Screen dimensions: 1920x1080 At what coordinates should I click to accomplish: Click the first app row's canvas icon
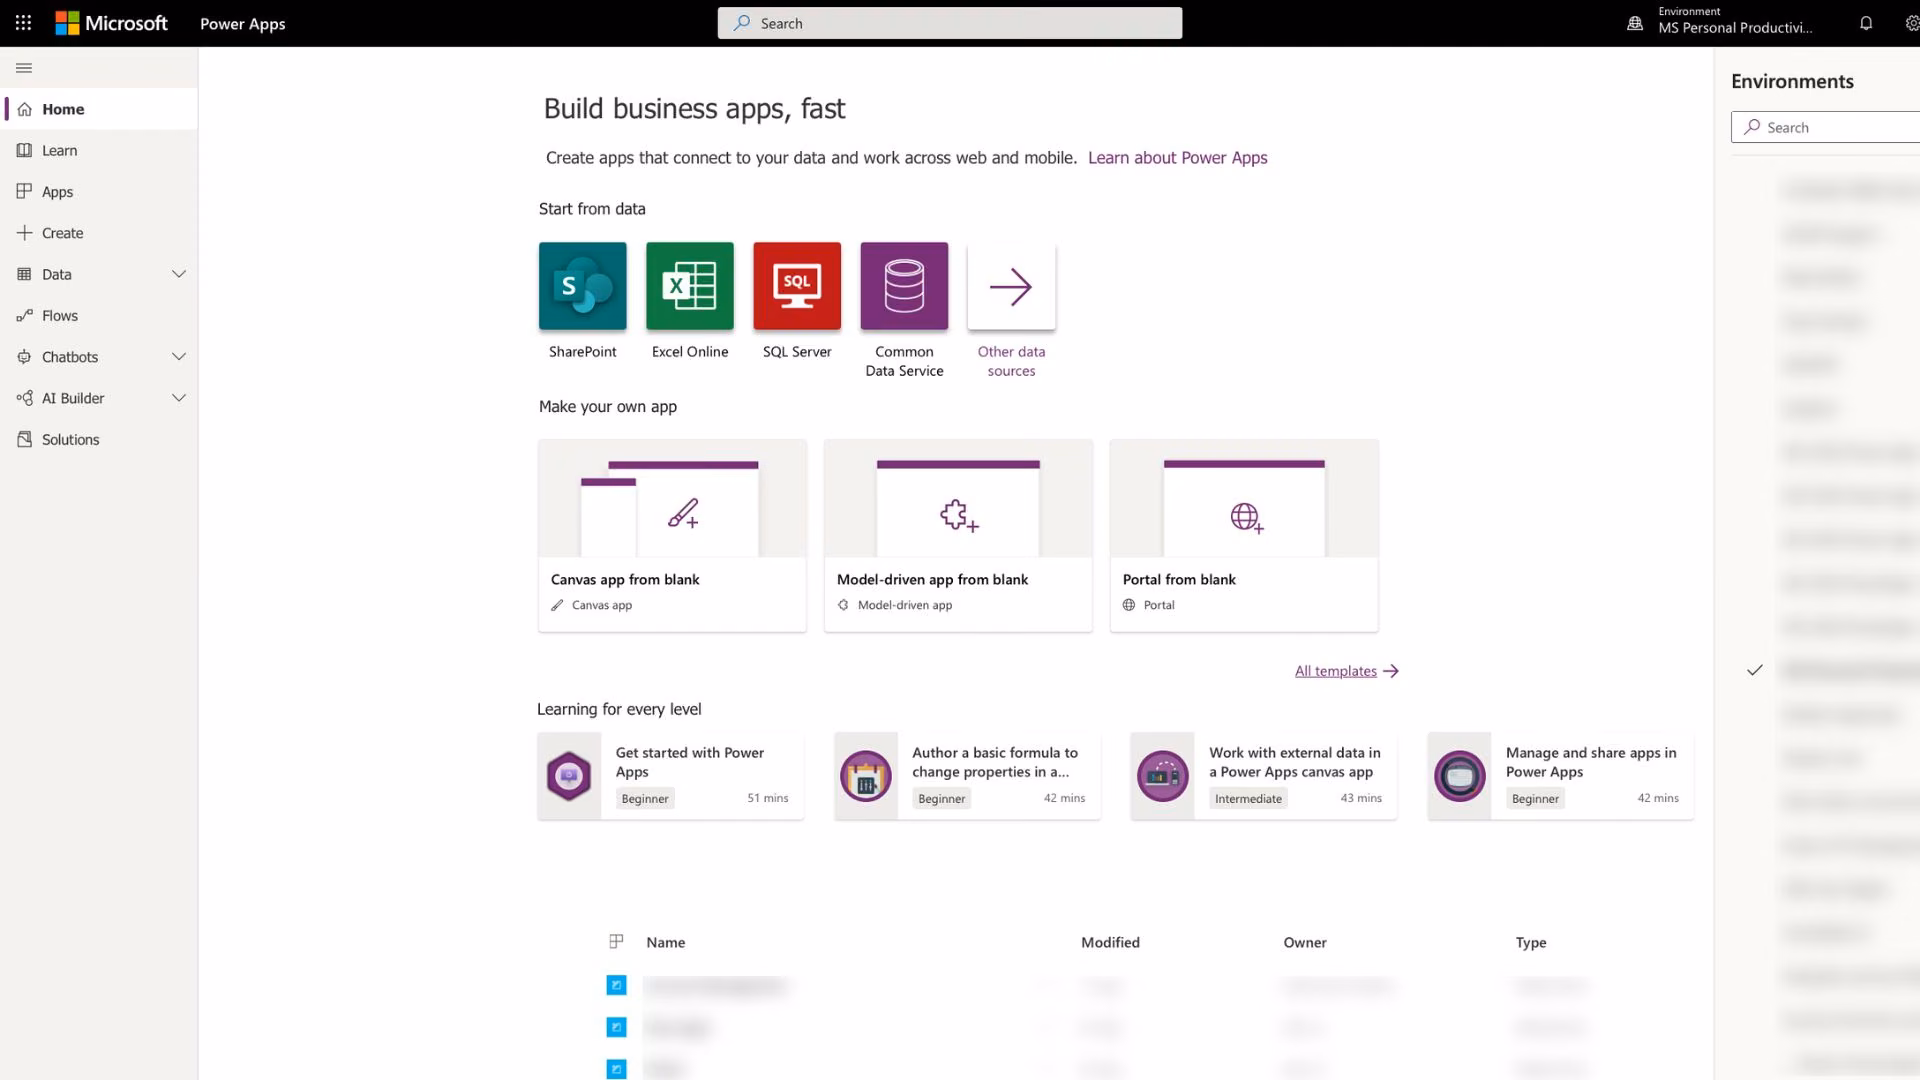[x=616, y=985]
